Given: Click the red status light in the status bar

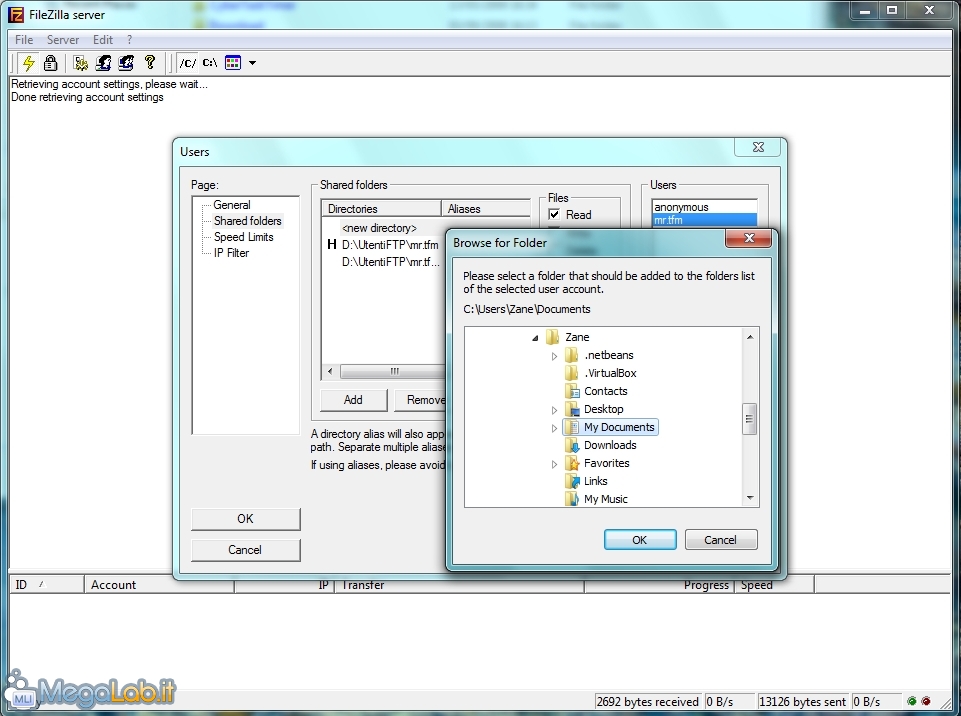Looking at the screenshot, I should pyautogui.click(x=926, y=701).
